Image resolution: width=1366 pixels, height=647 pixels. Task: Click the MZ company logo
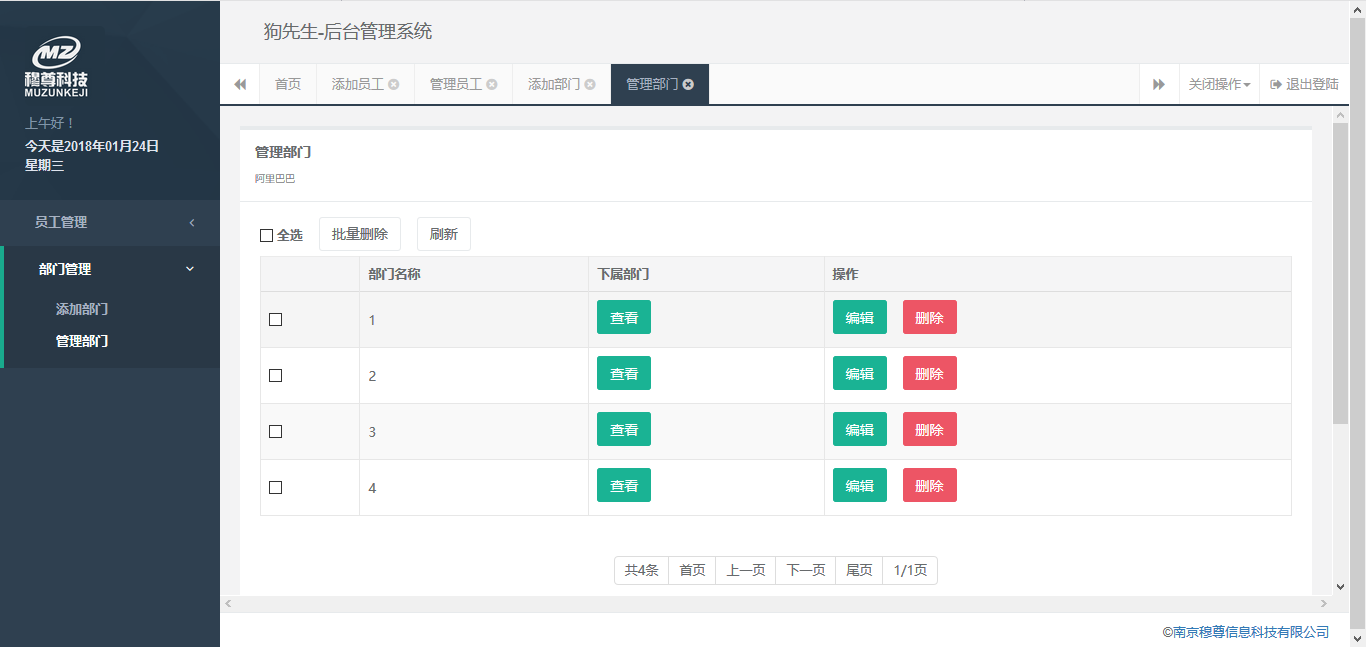[x=56, y=67]
